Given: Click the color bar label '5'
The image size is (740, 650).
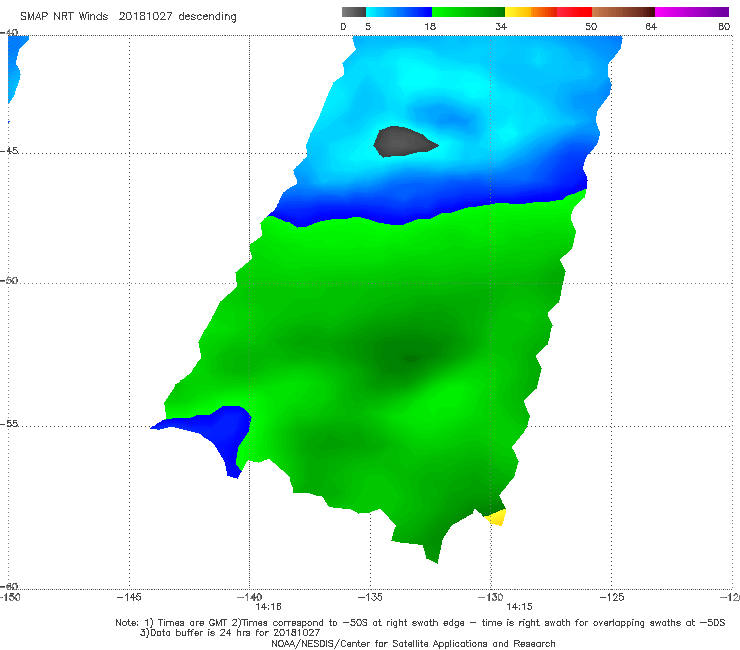Looking at the screenshot, I should pyautogui.click(x=368, y=26).
